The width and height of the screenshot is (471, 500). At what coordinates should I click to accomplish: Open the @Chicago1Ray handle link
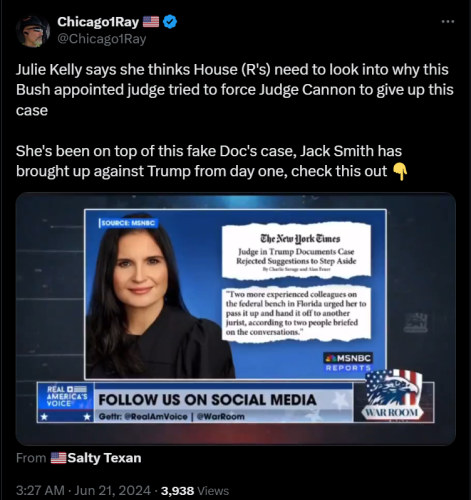[x=102, y=39]
